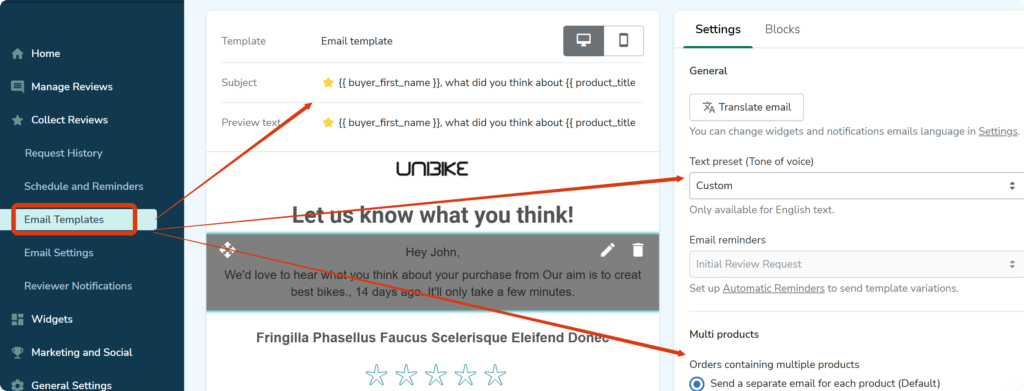Open Schedule and Reminders page
Image resolution: width=1024 pixels, height=391 pixels.
[84, 186]
